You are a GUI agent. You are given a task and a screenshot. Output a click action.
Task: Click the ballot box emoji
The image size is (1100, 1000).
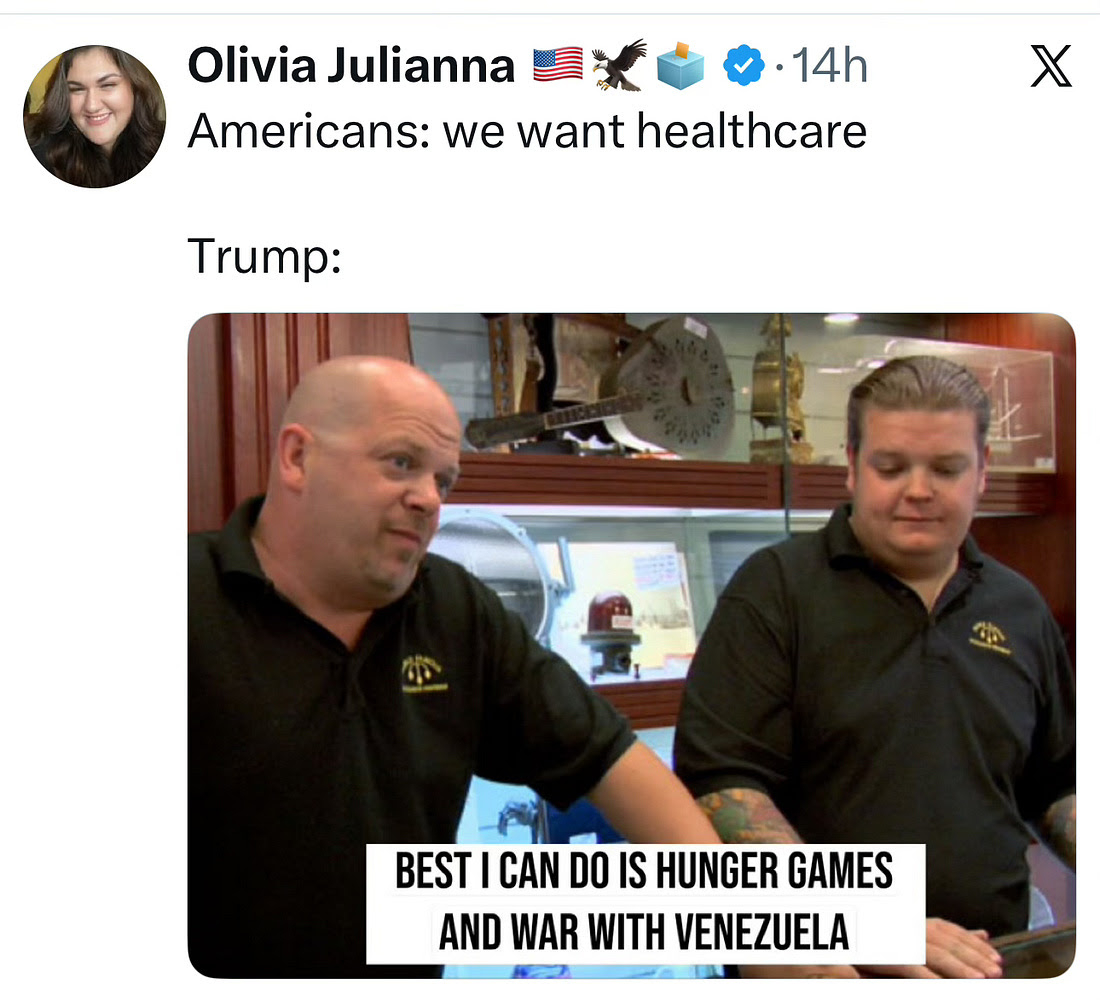click(x=680, y=66)
